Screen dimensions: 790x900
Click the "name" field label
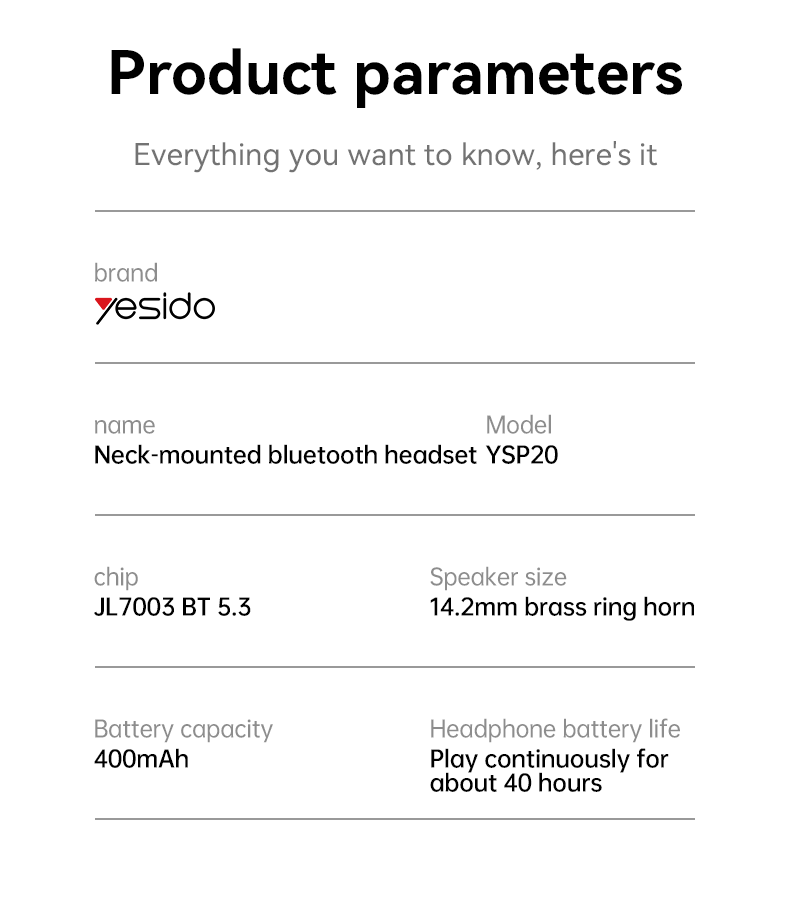124,425
